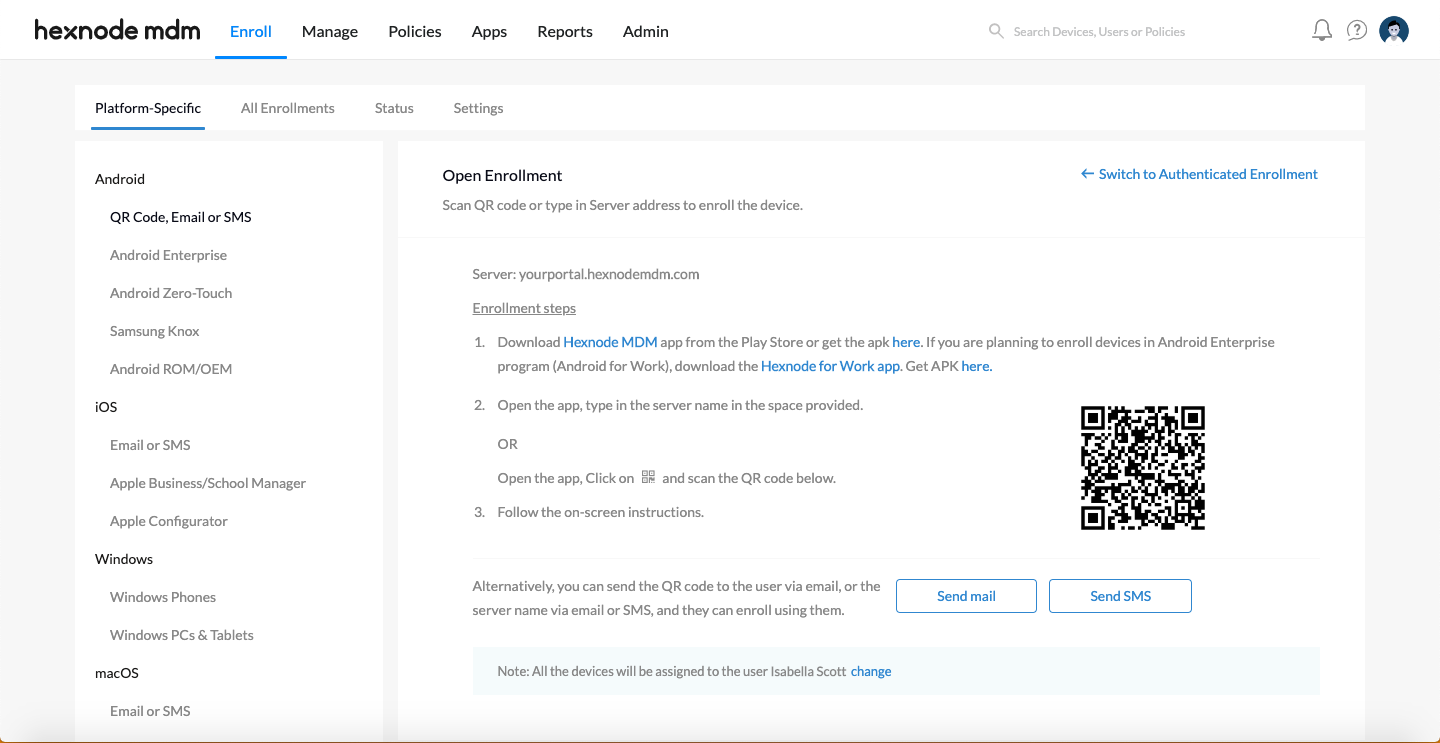Open the Manage menu
Screen dimensions: 1440x743
[330, 32]
